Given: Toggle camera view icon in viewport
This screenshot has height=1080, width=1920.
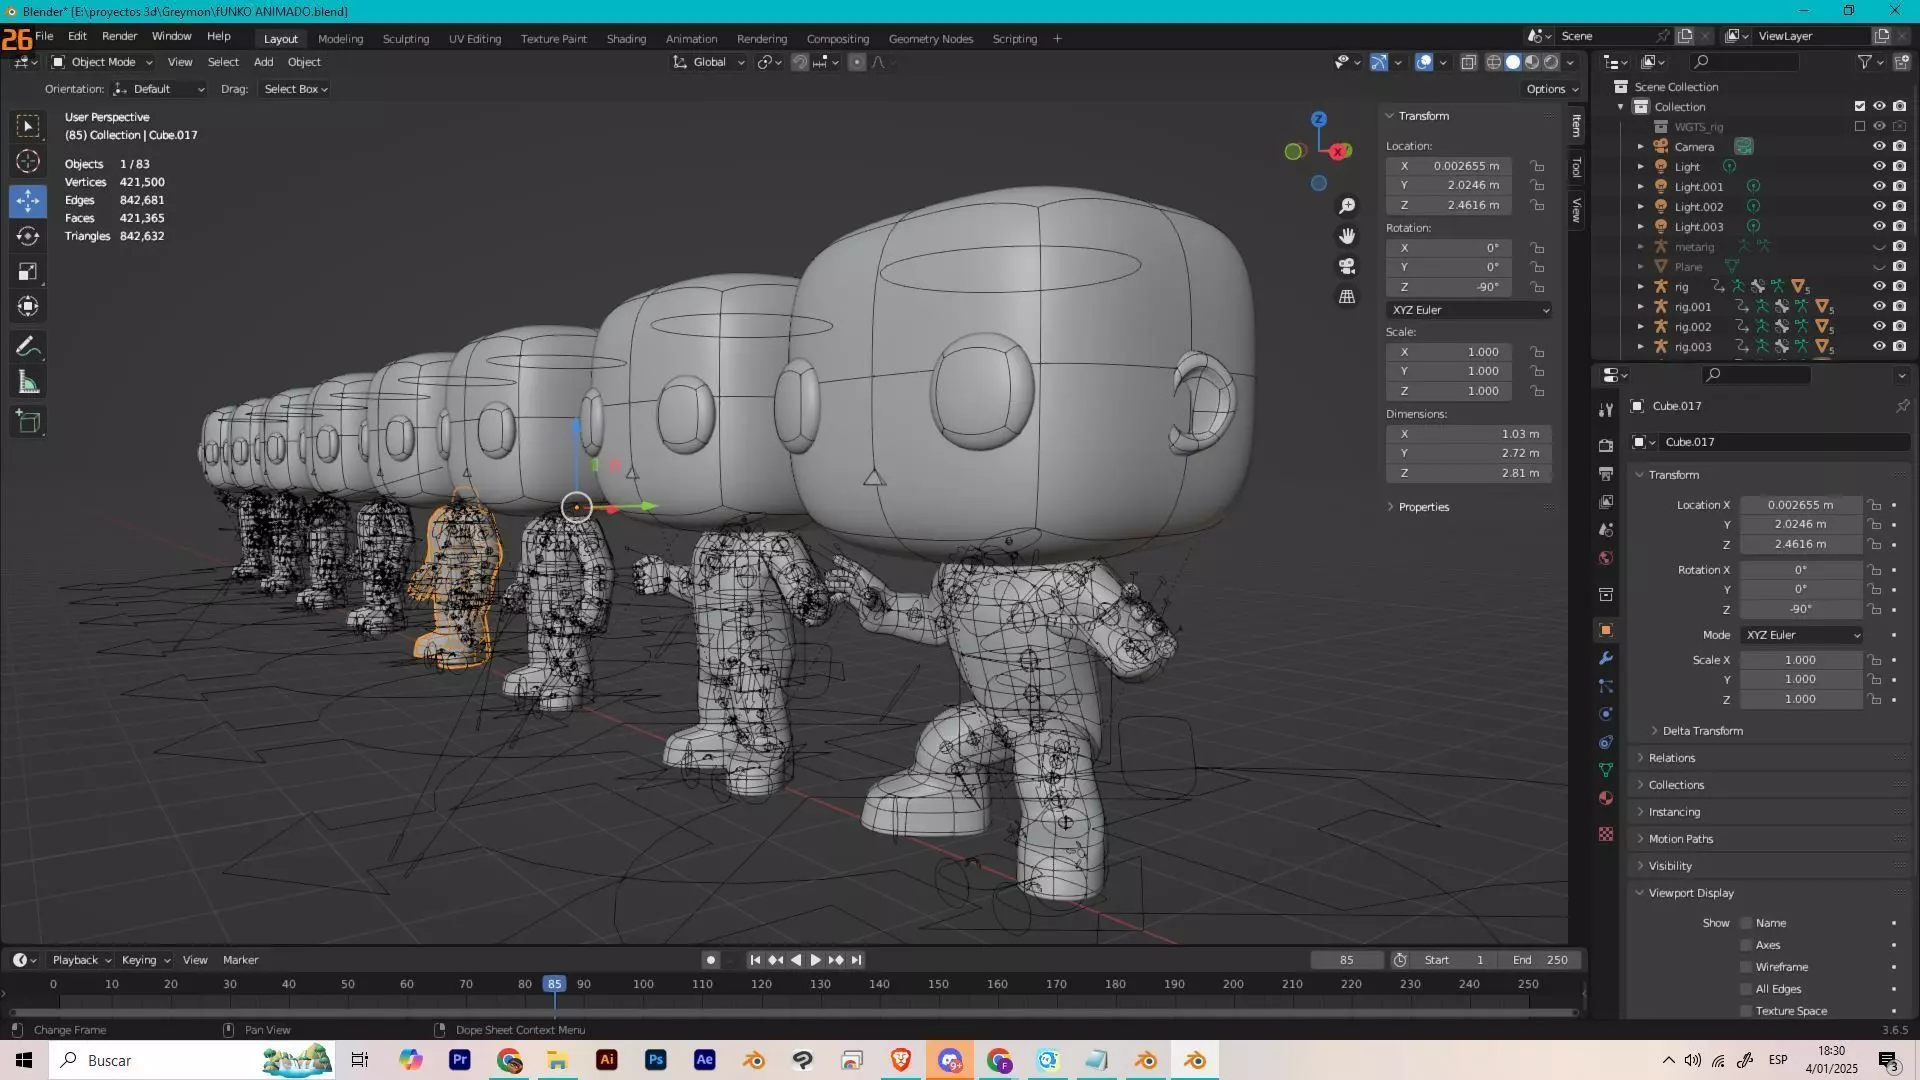Looking at the screenshot, I should (1347, 266).
